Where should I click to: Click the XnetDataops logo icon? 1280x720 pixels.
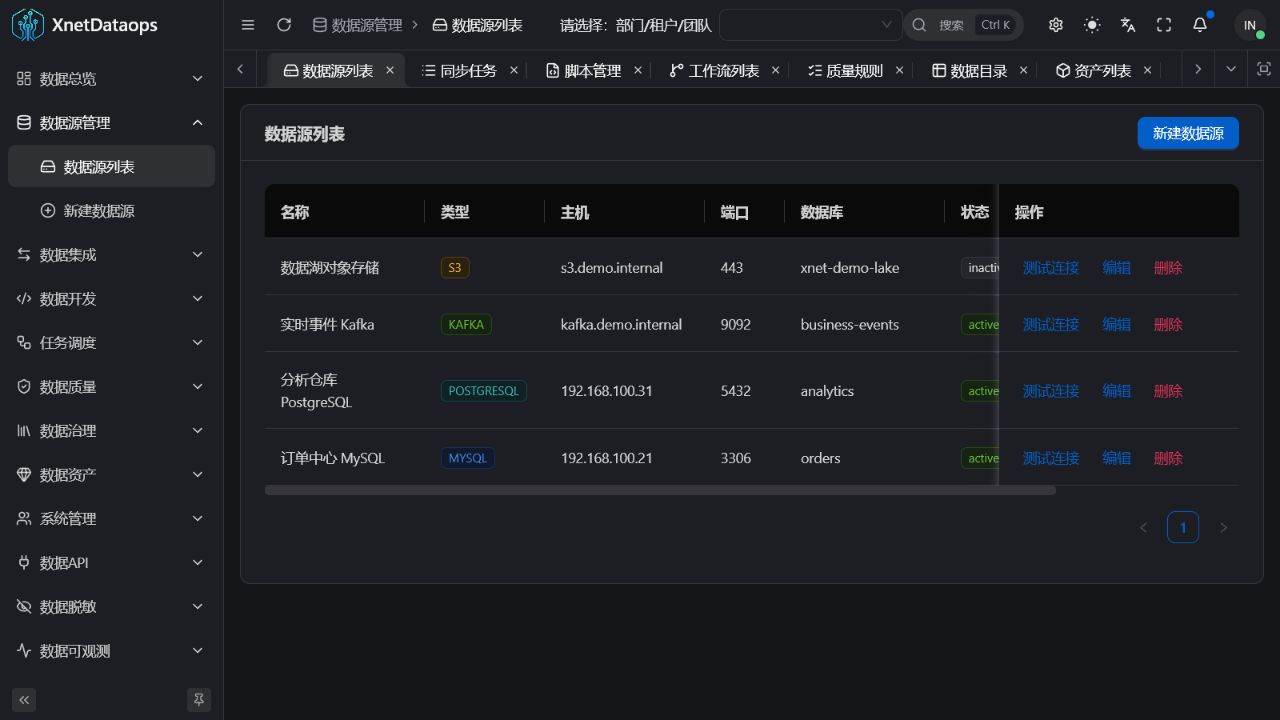28,25
